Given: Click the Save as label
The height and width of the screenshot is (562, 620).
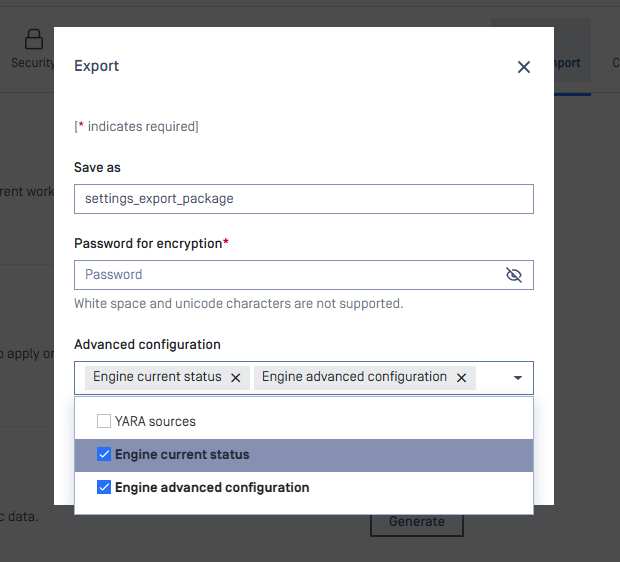Looking at the screenshot, I should pos(97,167).
